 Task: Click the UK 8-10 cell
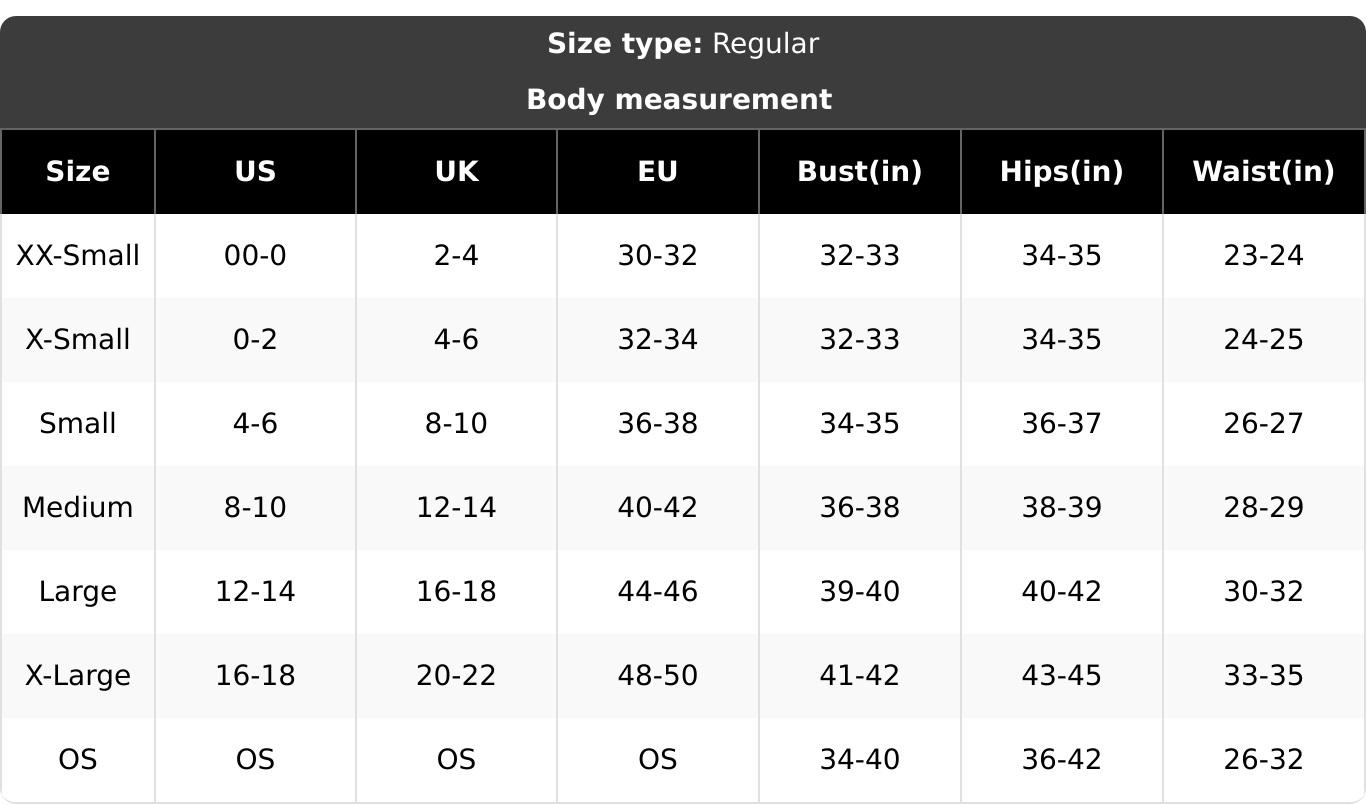456,423
